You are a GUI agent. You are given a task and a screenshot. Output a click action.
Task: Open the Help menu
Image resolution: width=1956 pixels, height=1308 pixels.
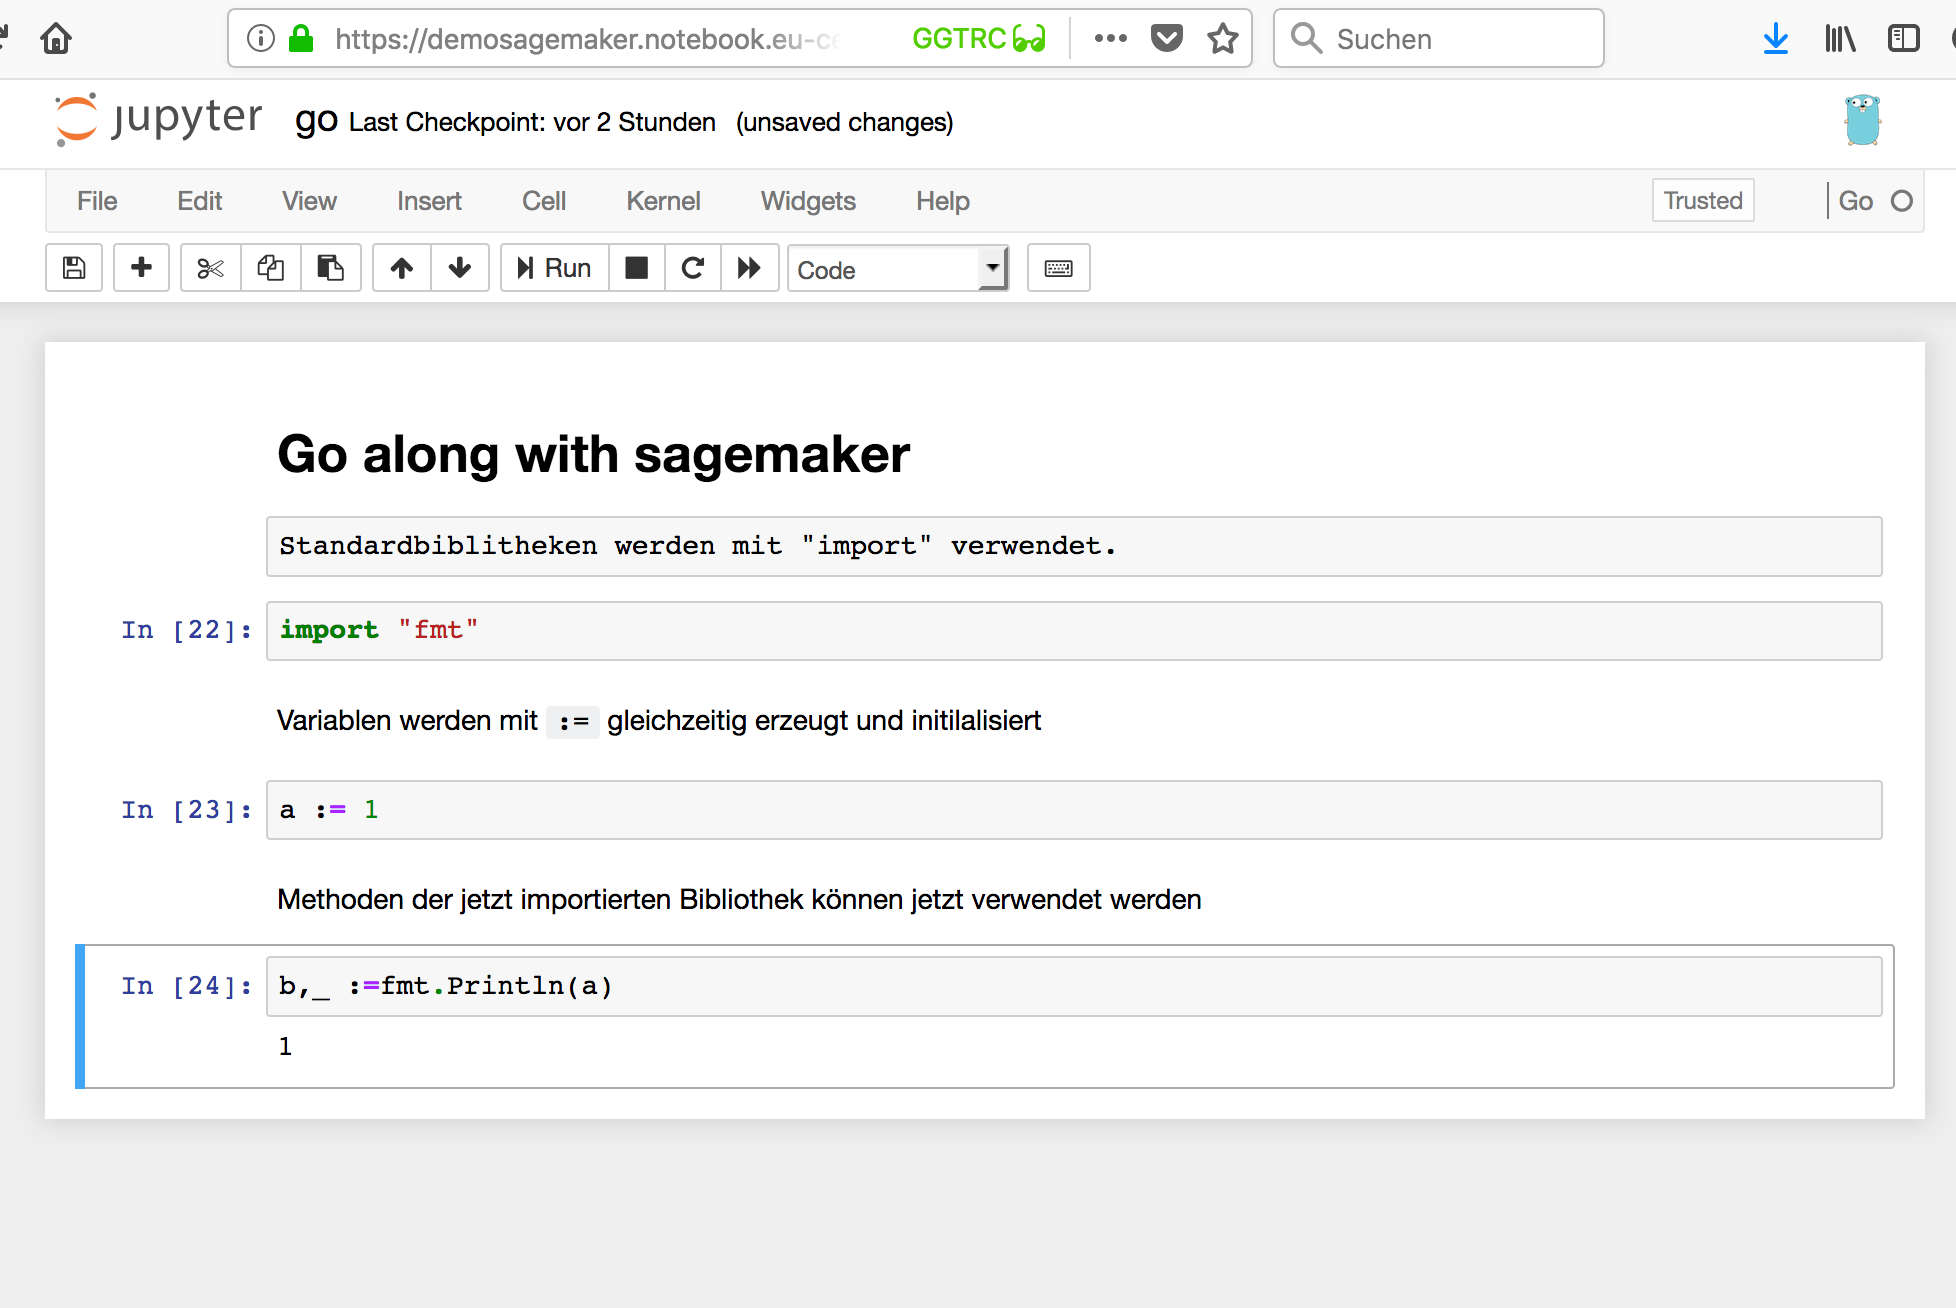943,201
